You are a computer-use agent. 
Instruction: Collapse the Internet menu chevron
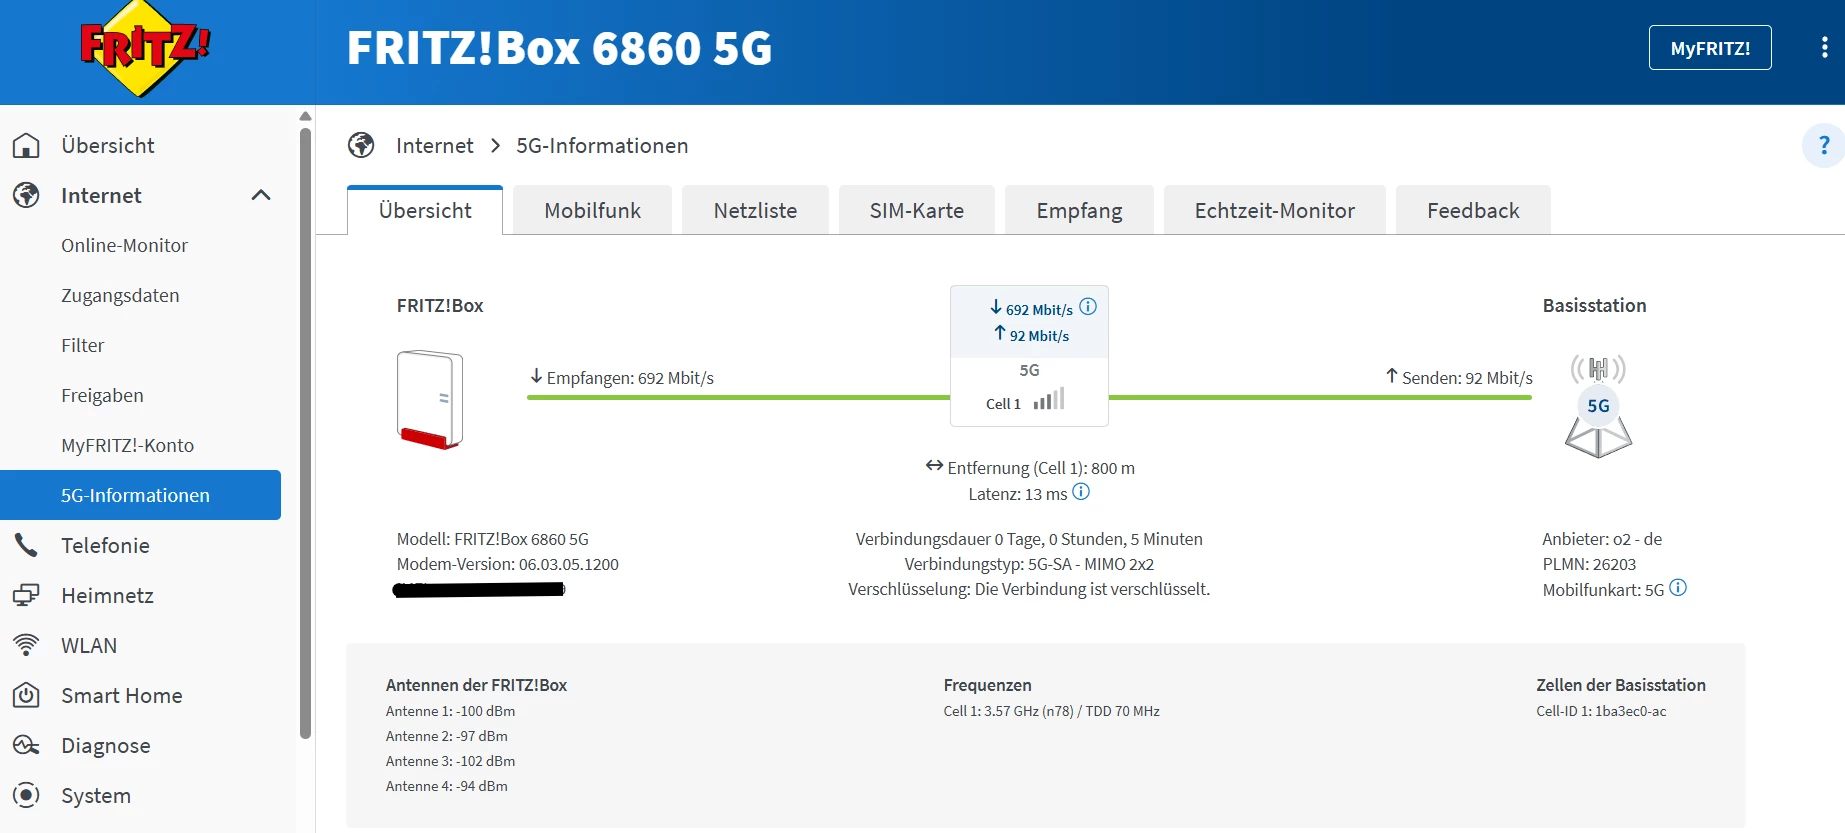[x=261, y=196]
